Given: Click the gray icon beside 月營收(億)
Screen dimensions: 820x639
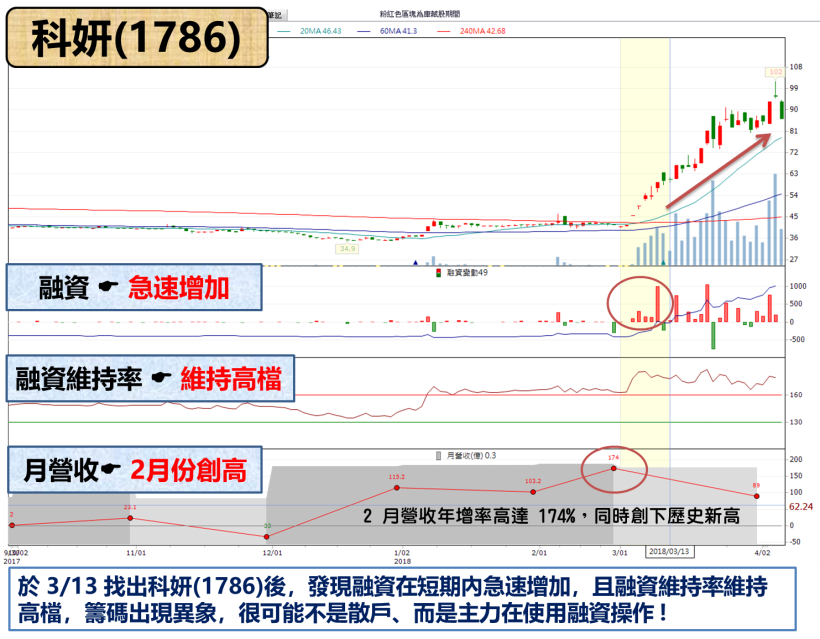Looking at the screenshot, I should coord(439,456).
